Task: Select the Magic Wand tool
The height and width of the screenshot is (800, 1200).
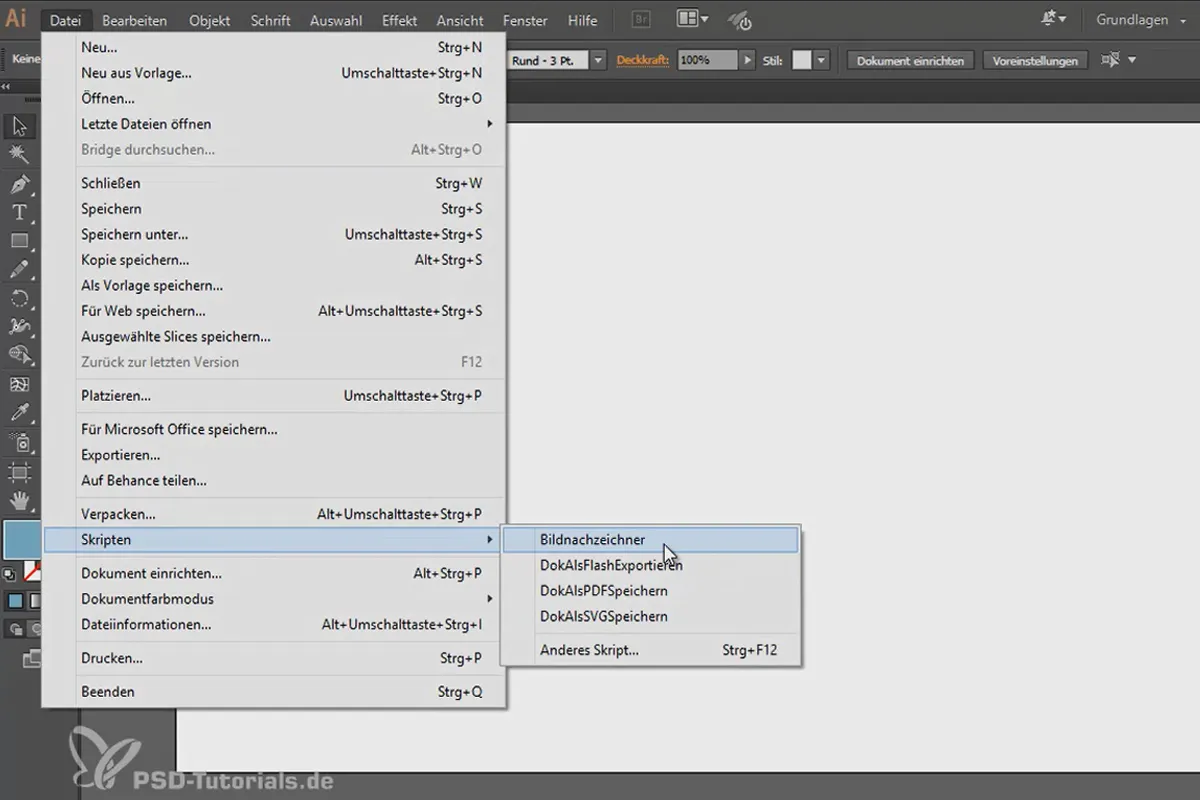Action: coord(19,154)
